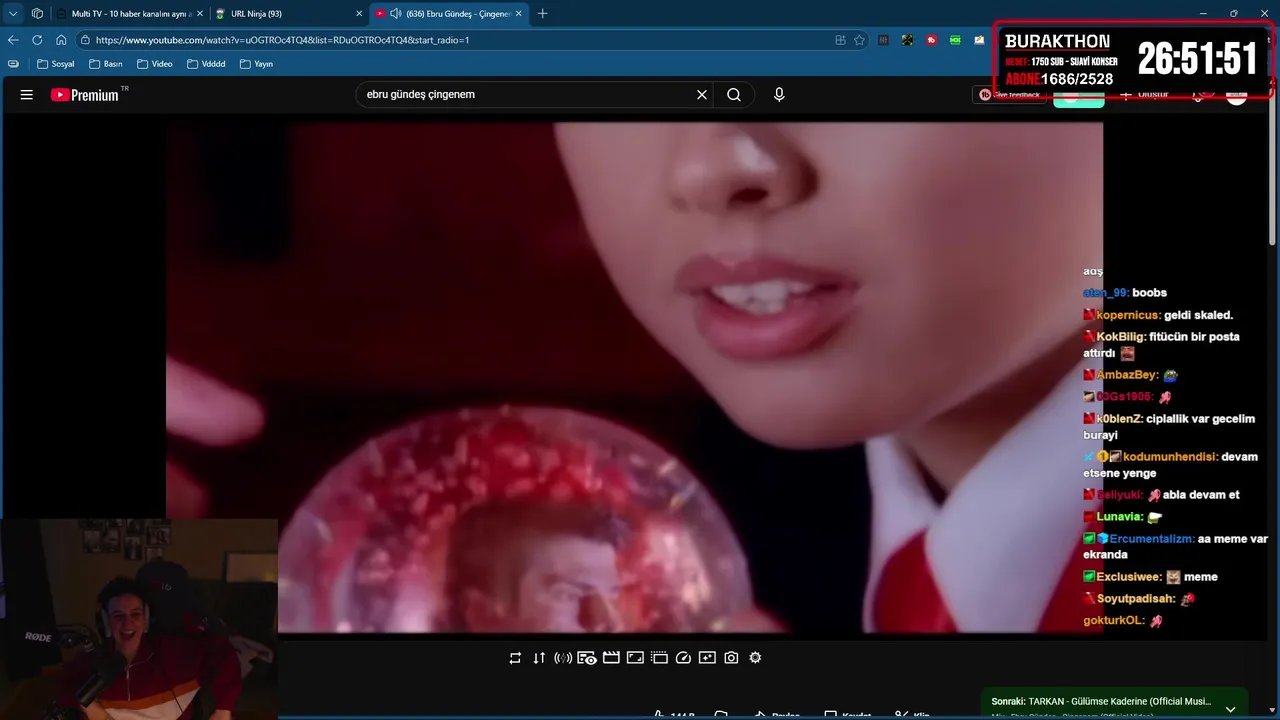Open the green extension icon
Viewport: 1280px width, 720px height.
coord(956,40)
